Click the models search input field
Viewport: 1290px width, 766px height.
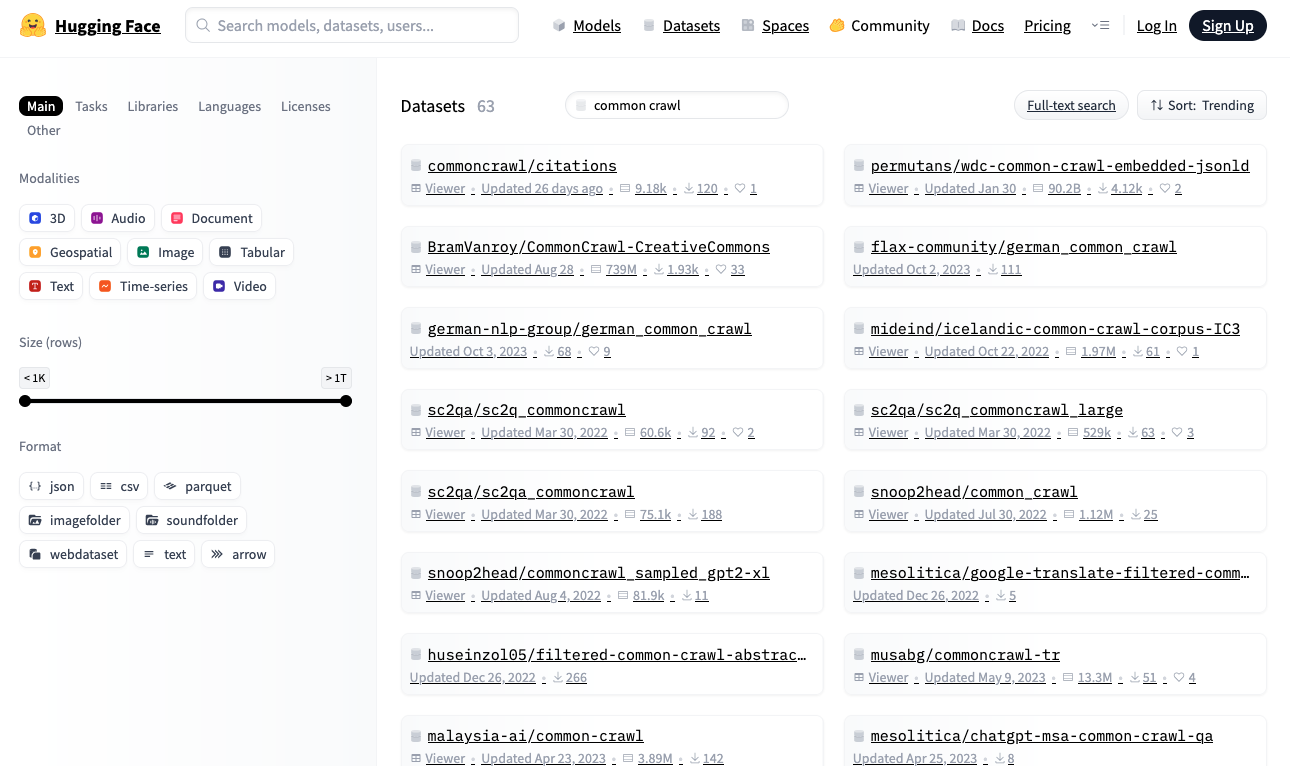[x=351, y=25]
